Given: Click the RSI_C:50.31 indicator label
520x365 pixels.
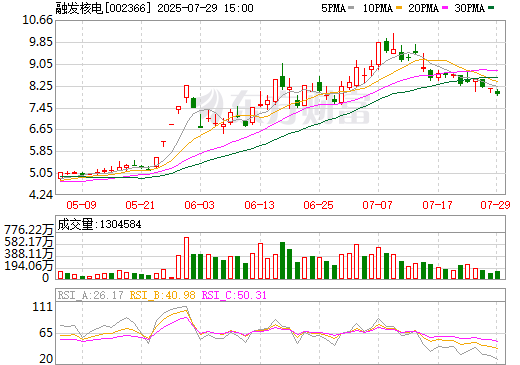Looking at the screenshot, I should tap(234, 295).
